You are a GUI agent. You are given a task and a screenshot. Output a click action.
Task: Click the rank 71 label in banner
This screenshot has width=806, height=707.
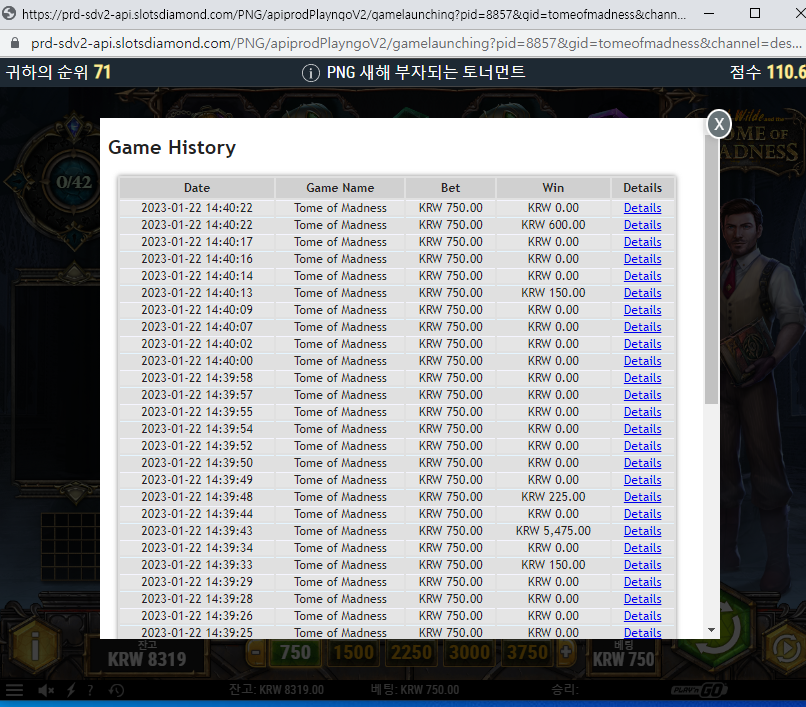click(58, 72)
